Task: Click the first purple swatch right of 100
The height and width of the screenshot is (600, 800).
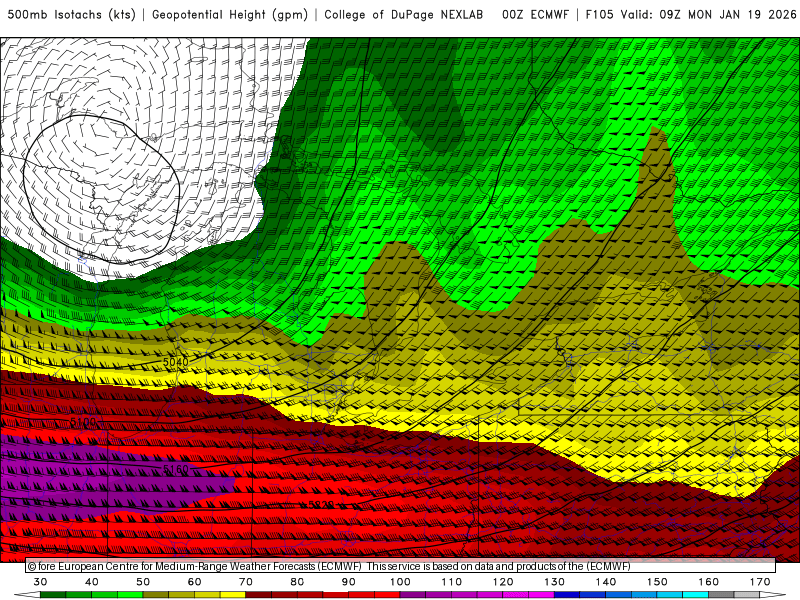Action: coord(413,595)
